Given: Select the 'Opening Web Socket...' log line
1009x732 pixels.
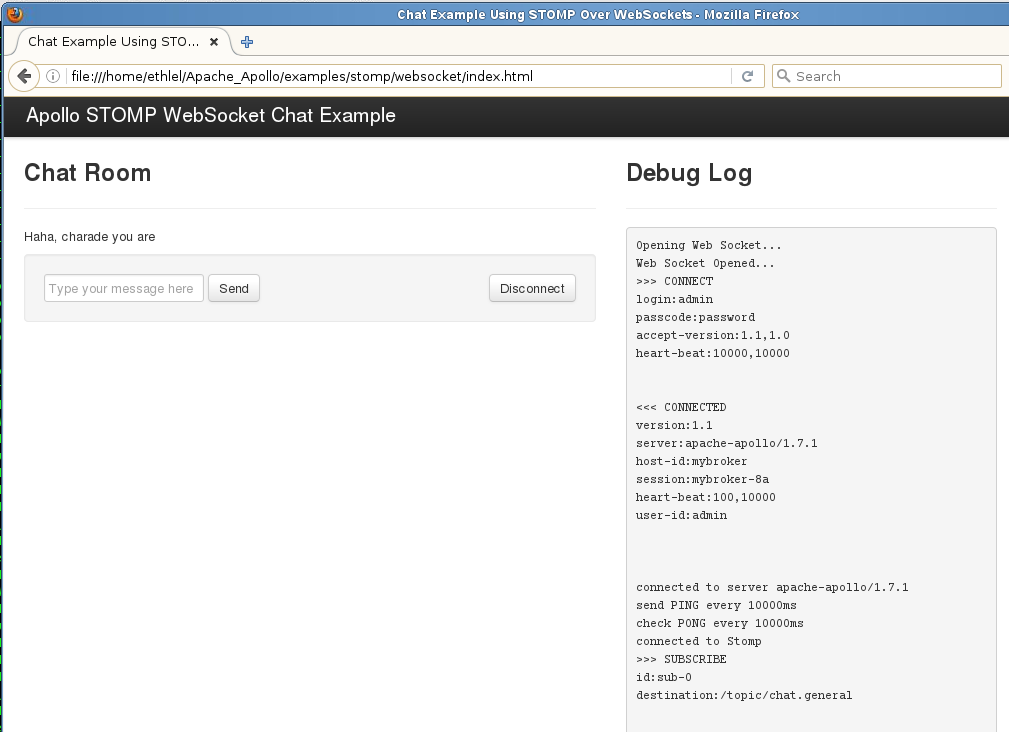Looking at the screenshot, I should (x=708, y=245).
